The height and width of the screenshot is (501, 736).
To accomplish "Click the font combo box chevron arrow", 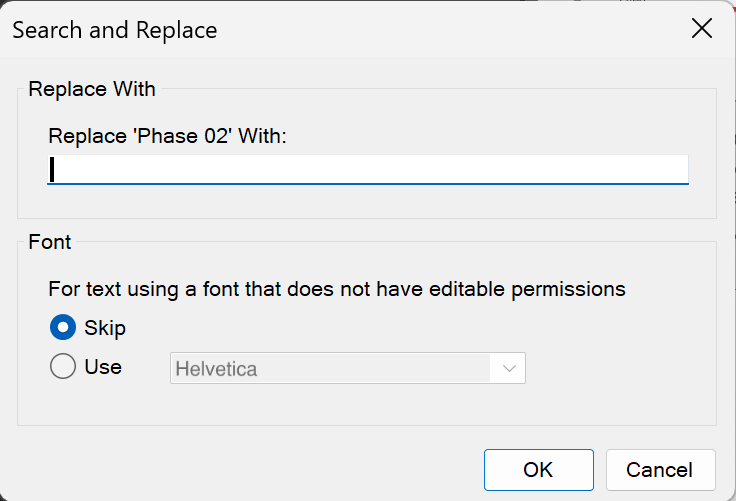I will click(510, 369).
